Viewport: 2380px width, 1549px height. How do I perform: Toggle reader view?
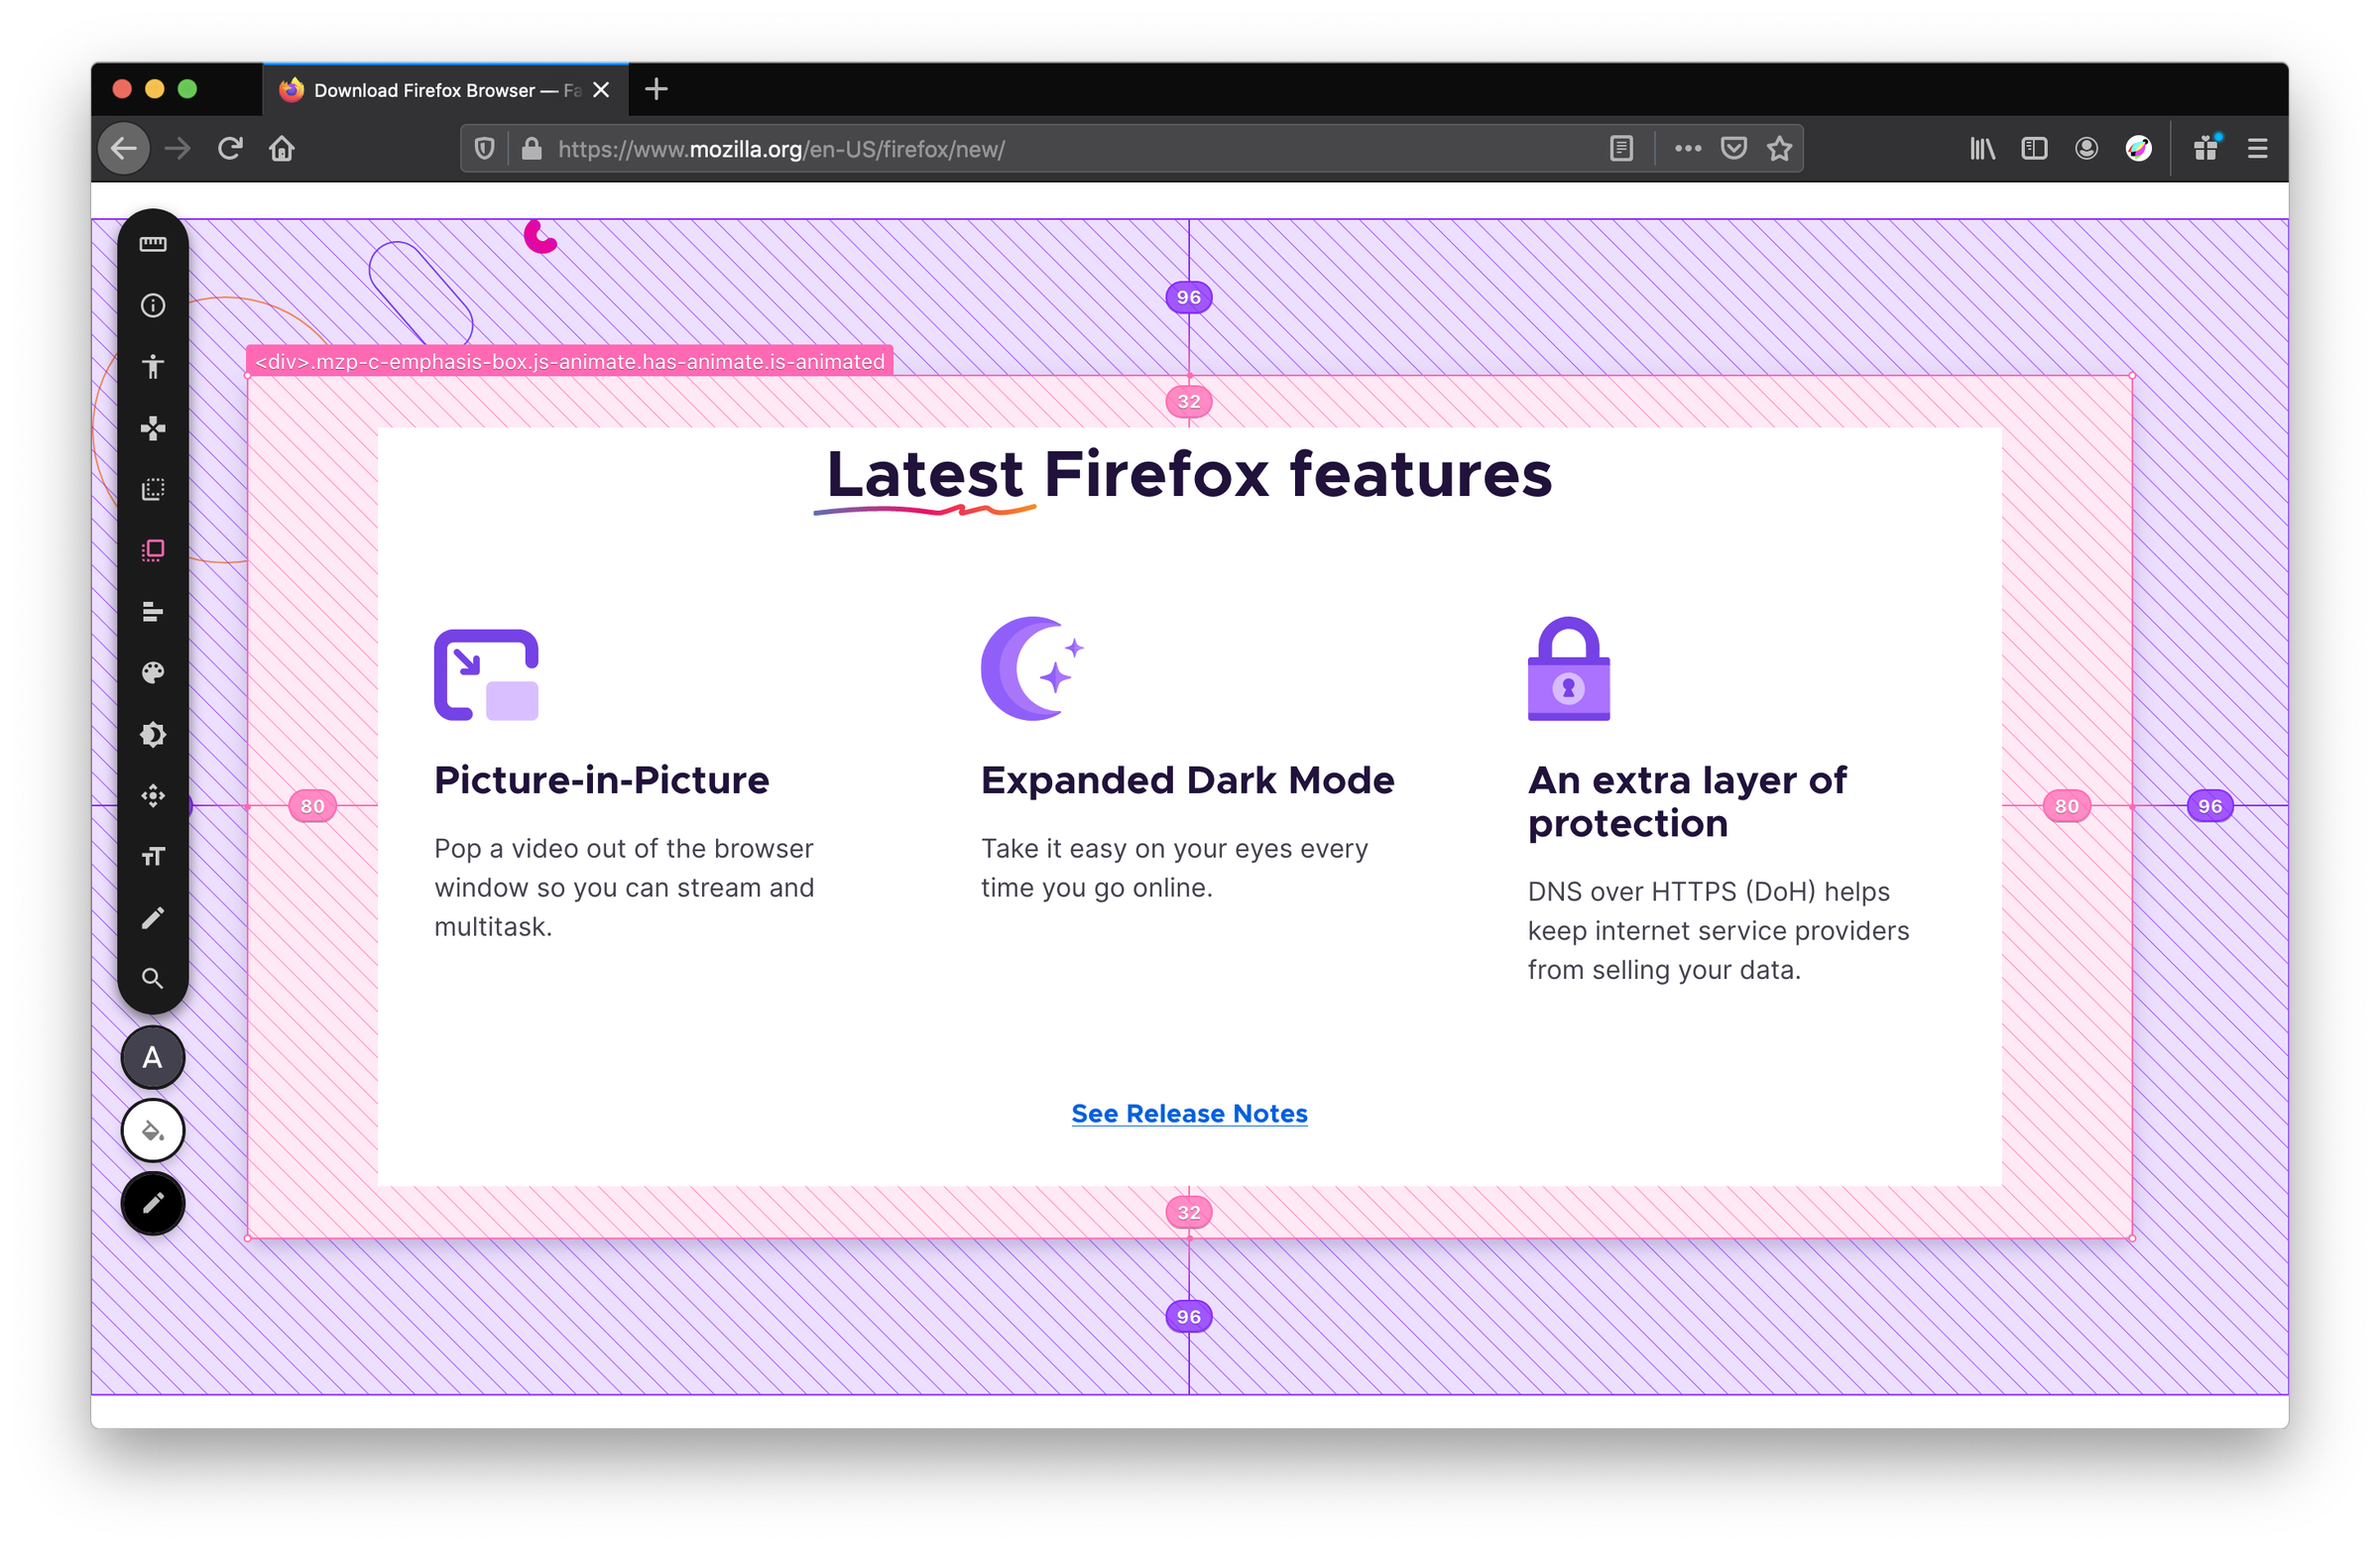click(1622, 149)
